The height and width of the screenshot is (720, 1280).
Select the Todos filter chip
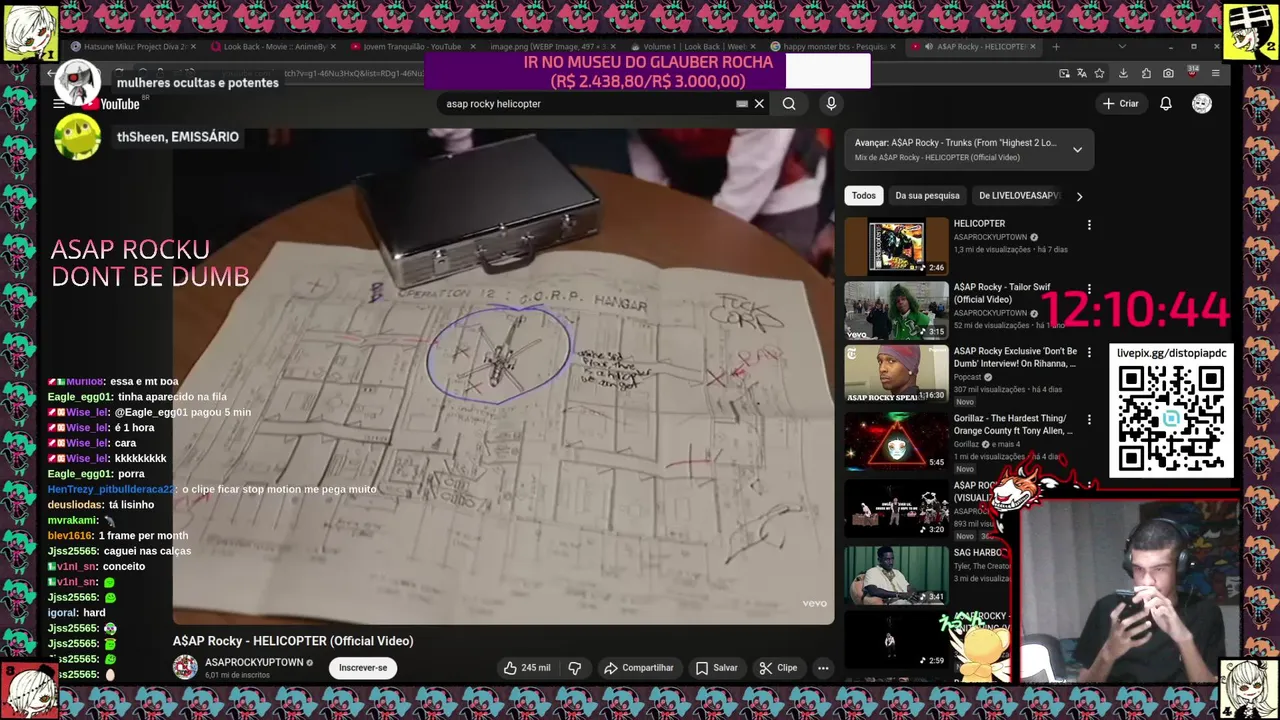pyautogui.click(x=864, y=196)
